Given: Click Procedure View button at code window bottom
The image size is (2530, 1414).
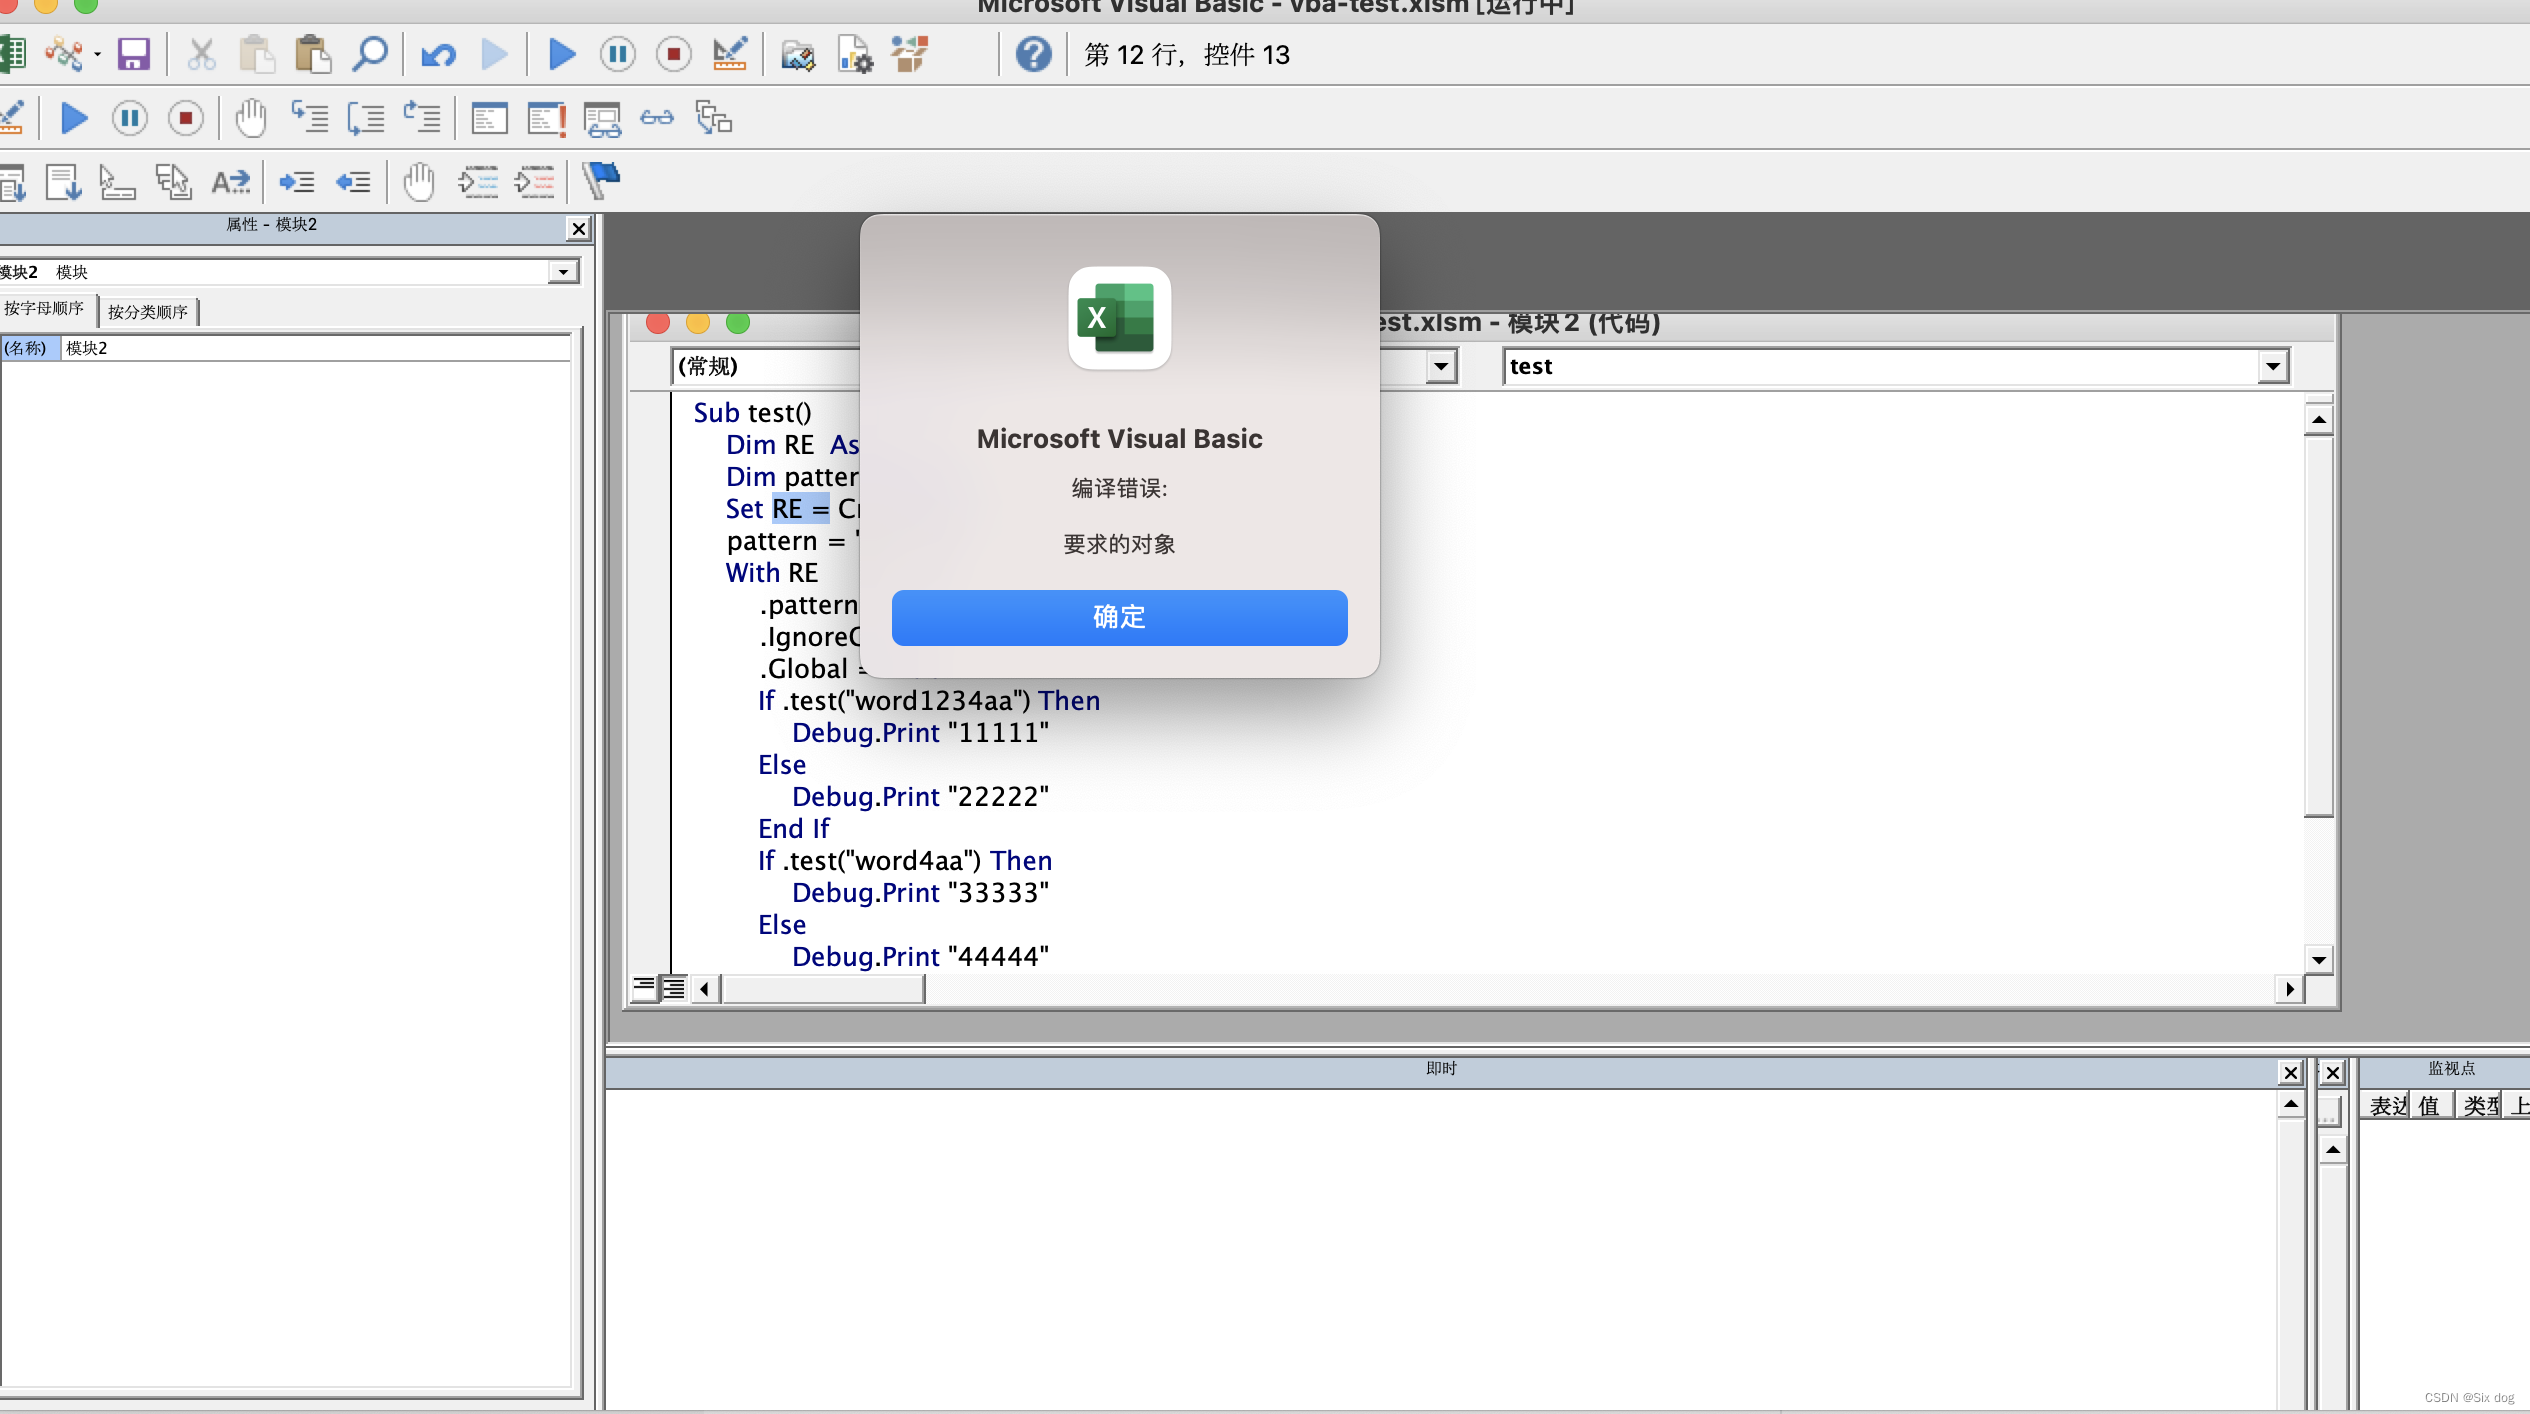Looking at the screenshot, I should point(644,988).
